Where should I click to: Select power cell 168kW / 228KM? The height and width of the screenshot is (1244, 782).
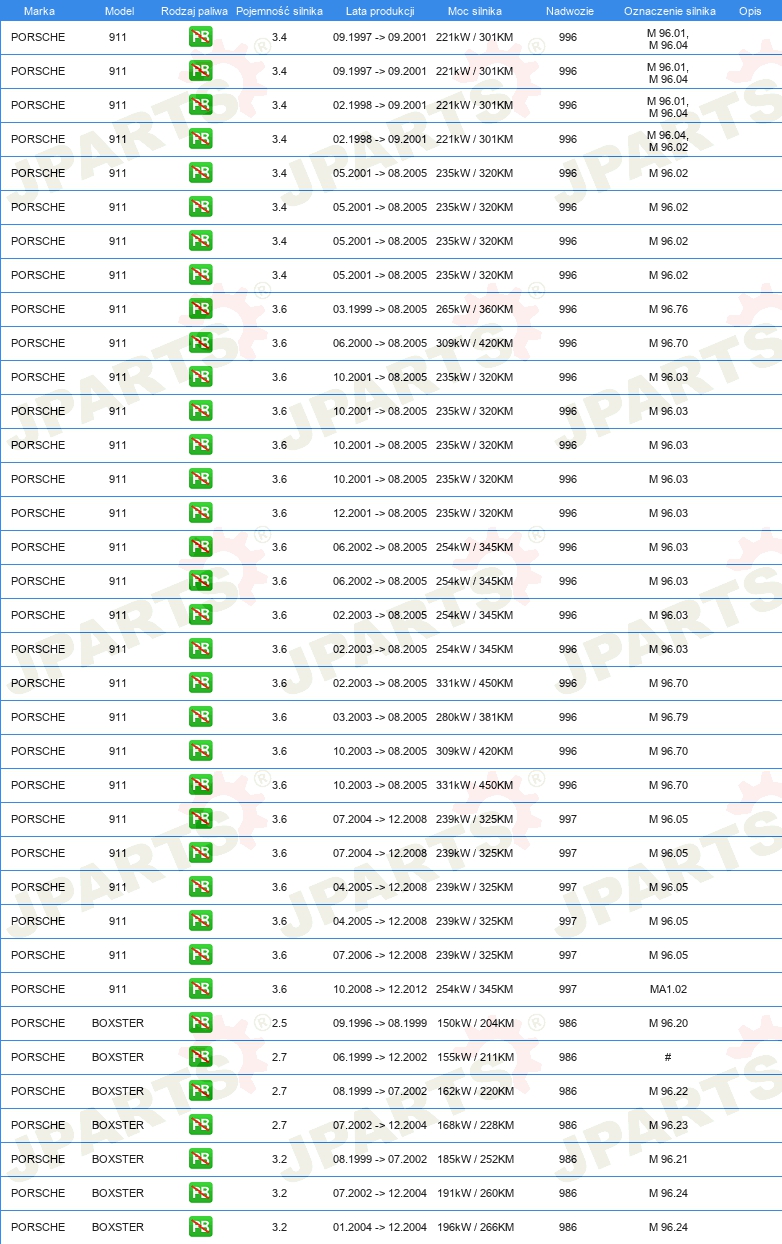(474, 1125)
